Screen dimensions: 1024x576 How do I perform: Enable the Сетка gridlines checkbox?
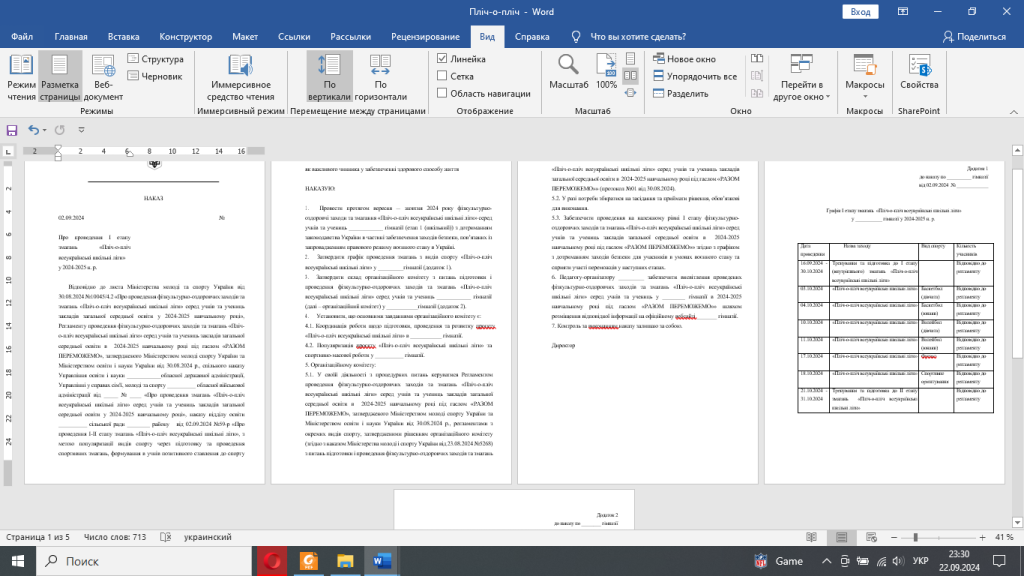(442, 76)
